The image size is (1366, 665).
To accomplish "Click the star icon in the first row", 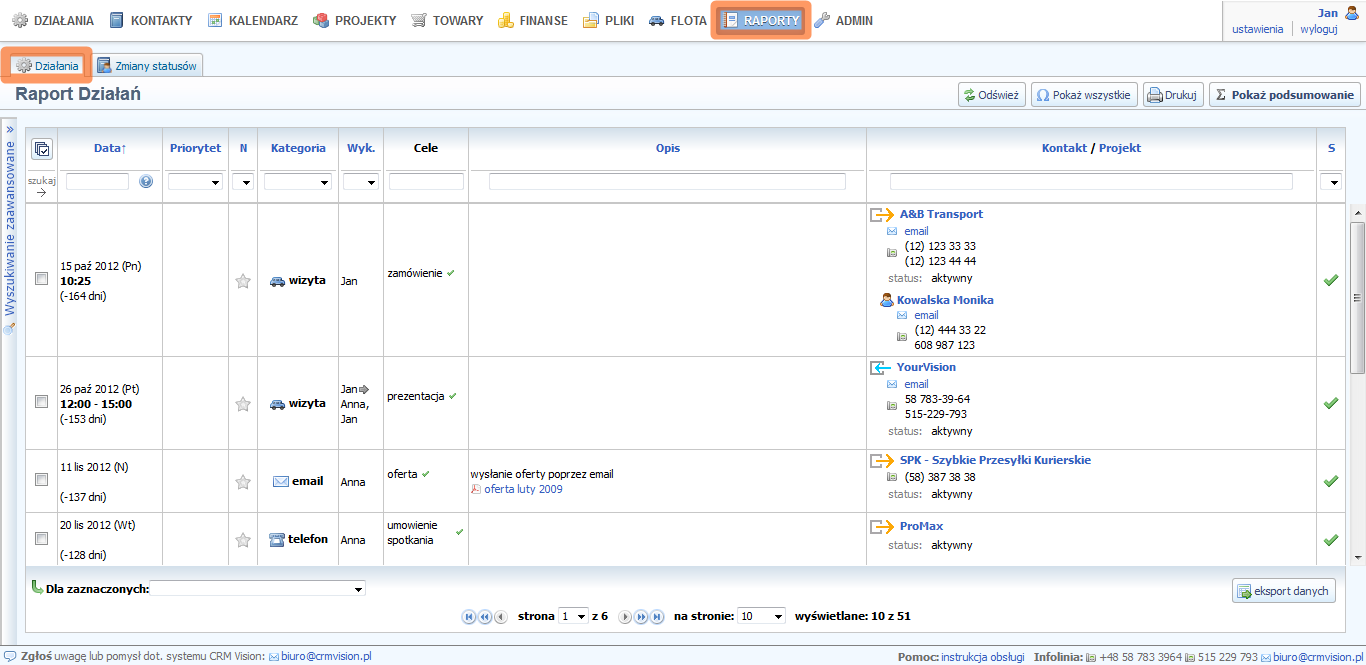I will pyautogui.click(x=242, y=281).
